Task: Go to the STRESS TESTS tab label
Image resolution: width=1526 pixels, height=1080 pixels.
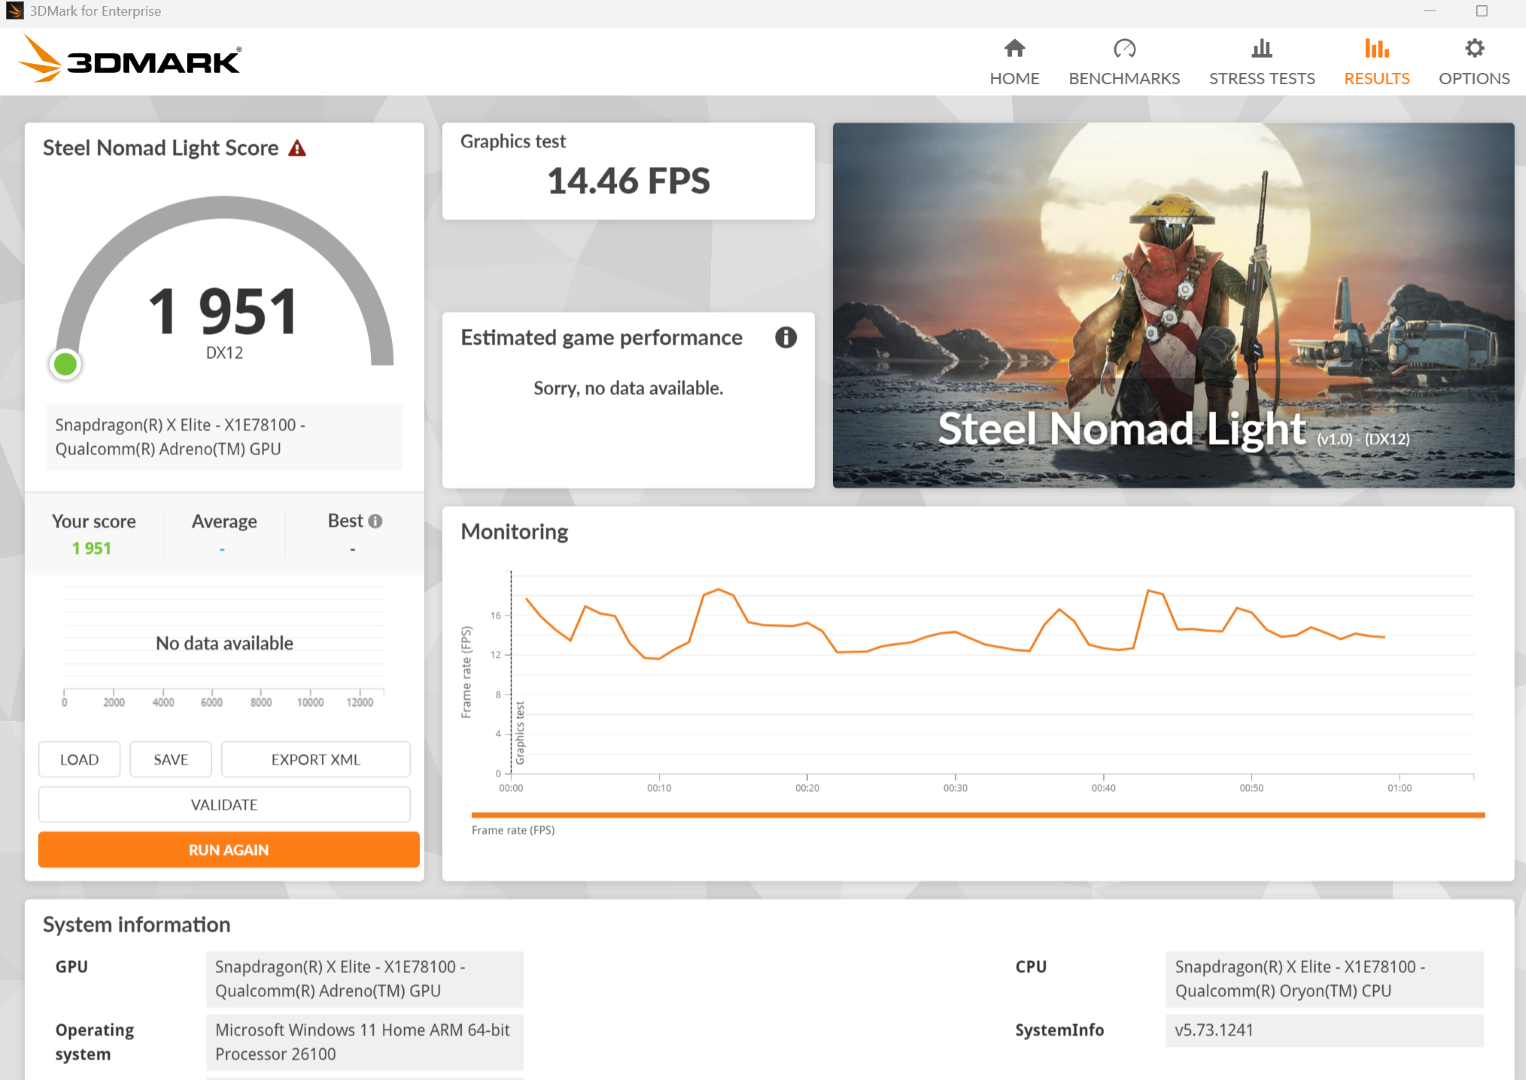Action: point(1262,79)
